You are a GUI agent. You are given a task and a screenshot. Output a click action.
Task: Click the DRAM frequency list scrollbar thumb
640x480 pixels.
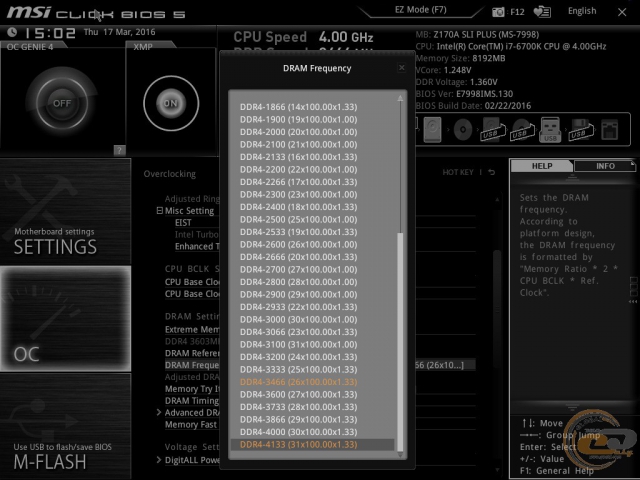tap(400, 341)
